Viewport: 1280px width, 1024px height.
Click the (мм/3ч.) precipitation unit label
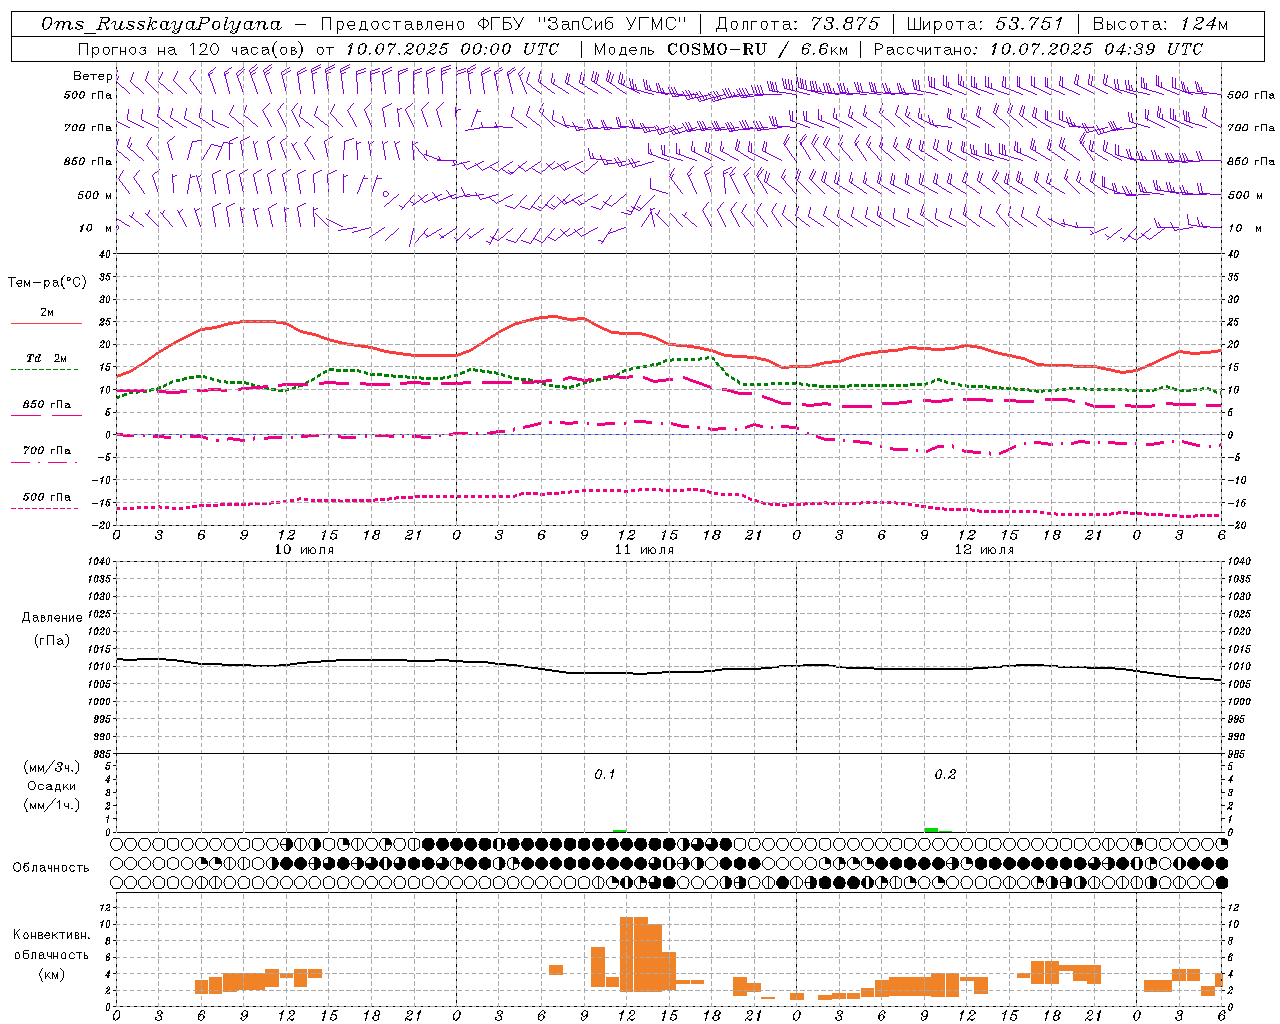point(51,767)
